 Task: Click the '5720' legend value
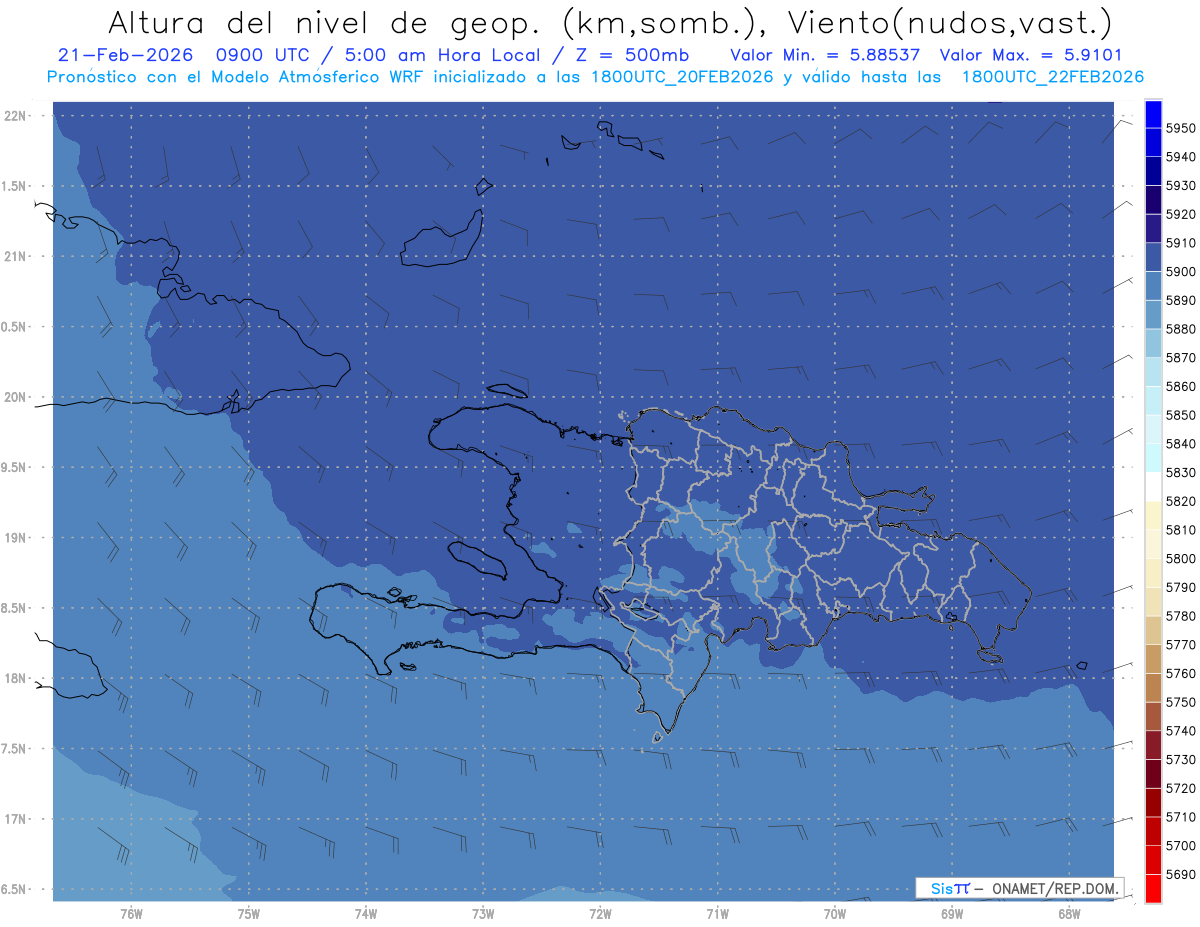[x=1181, y=788]
